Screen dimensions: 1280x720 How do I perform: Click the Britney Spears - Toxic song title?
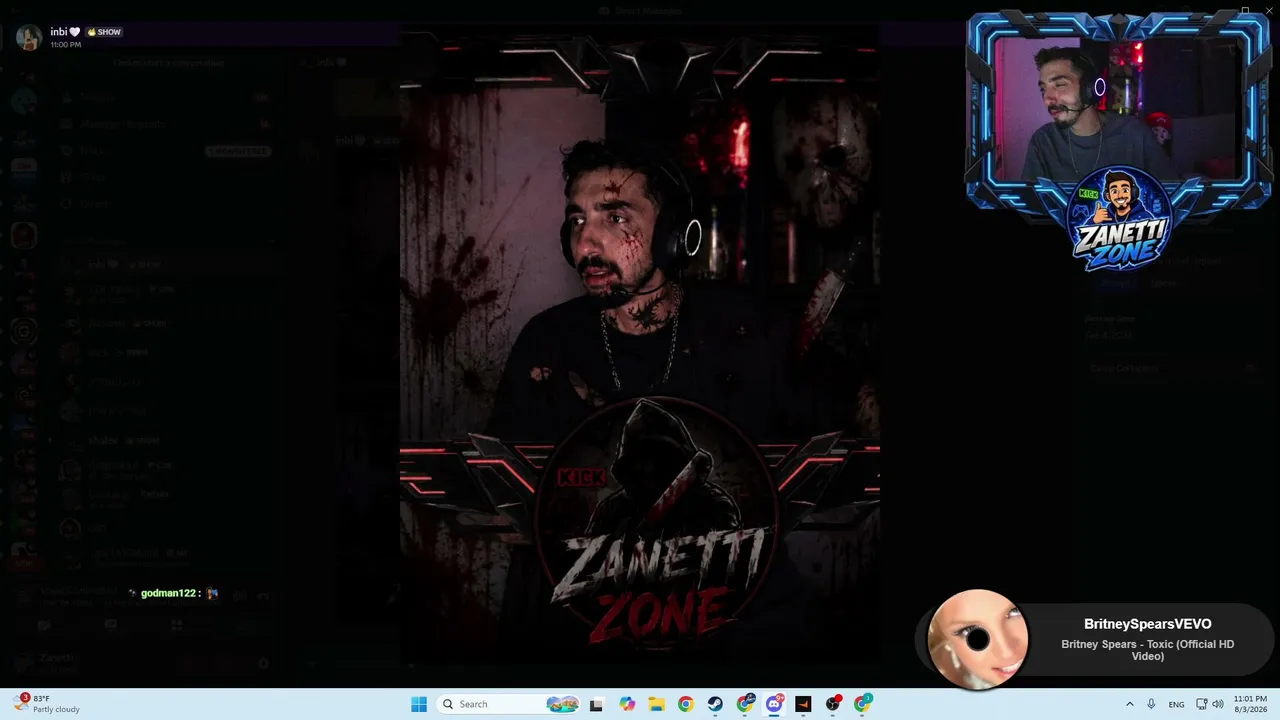point(1147,650)
